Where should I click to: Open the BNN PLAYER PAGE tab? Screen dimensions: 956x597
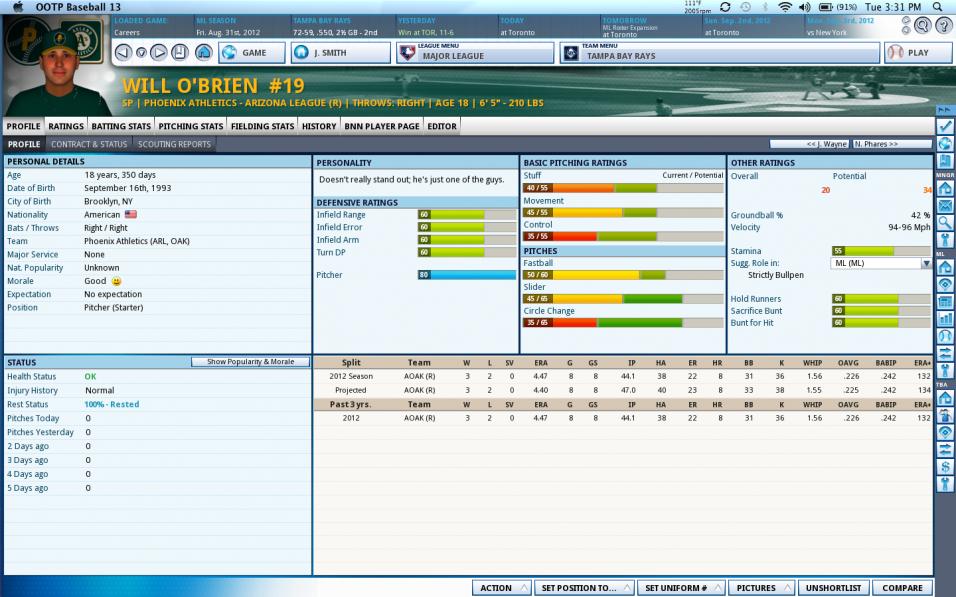pos(382,126)
